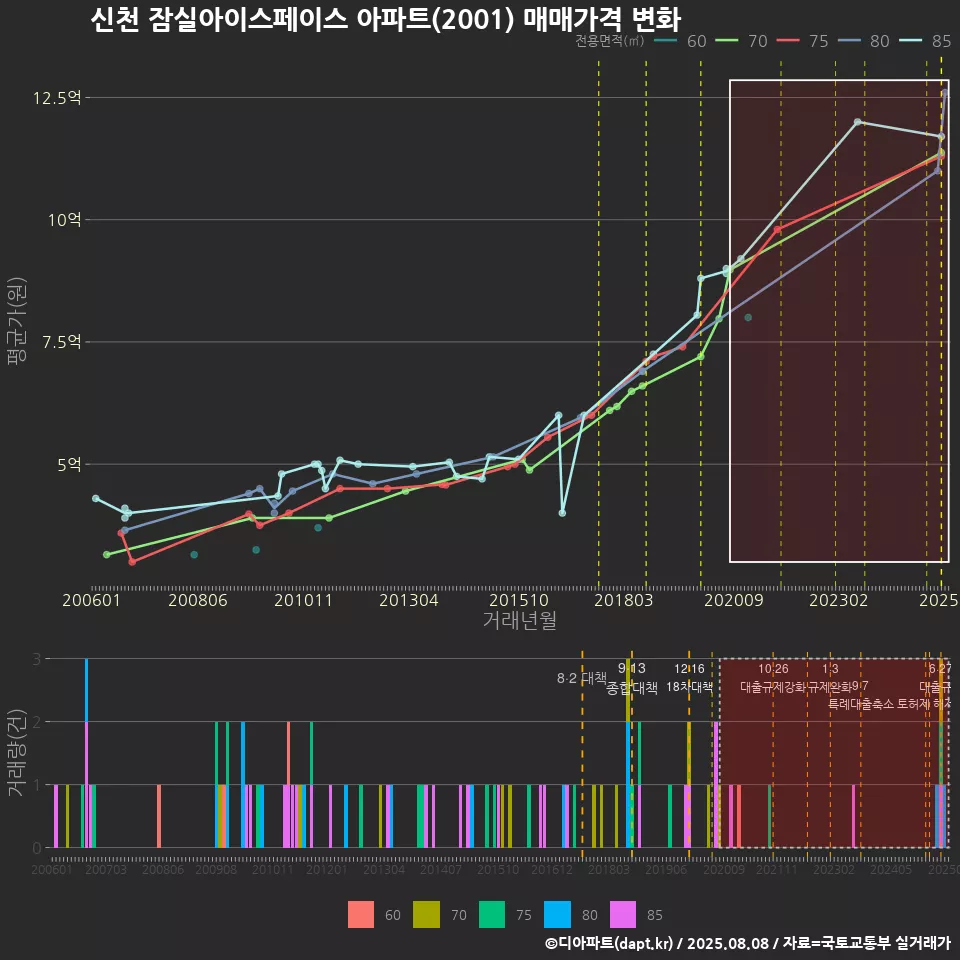Click the 7.5억 y-axis label

(x=62, y=342)
